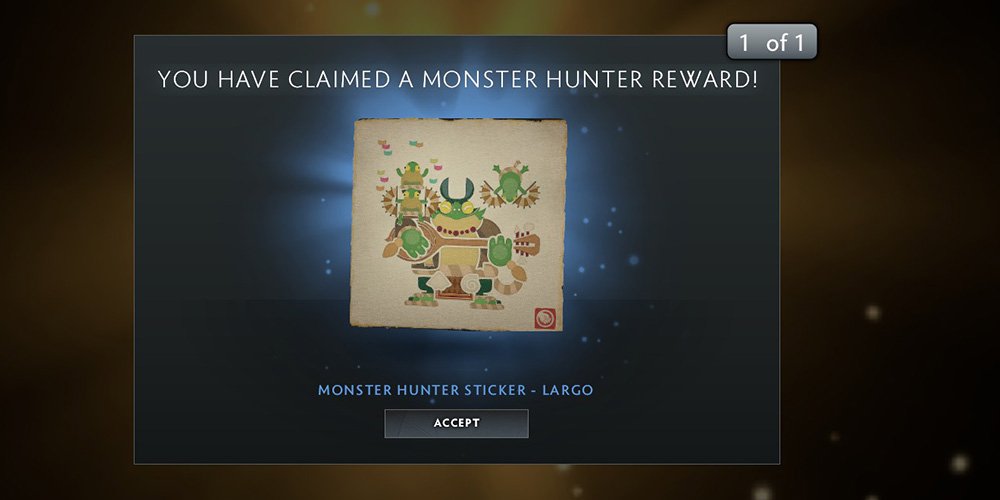Click Largo's green hand holding the lute neck
This screenshot has height=500, width=1000.
[x=502, y=251]
